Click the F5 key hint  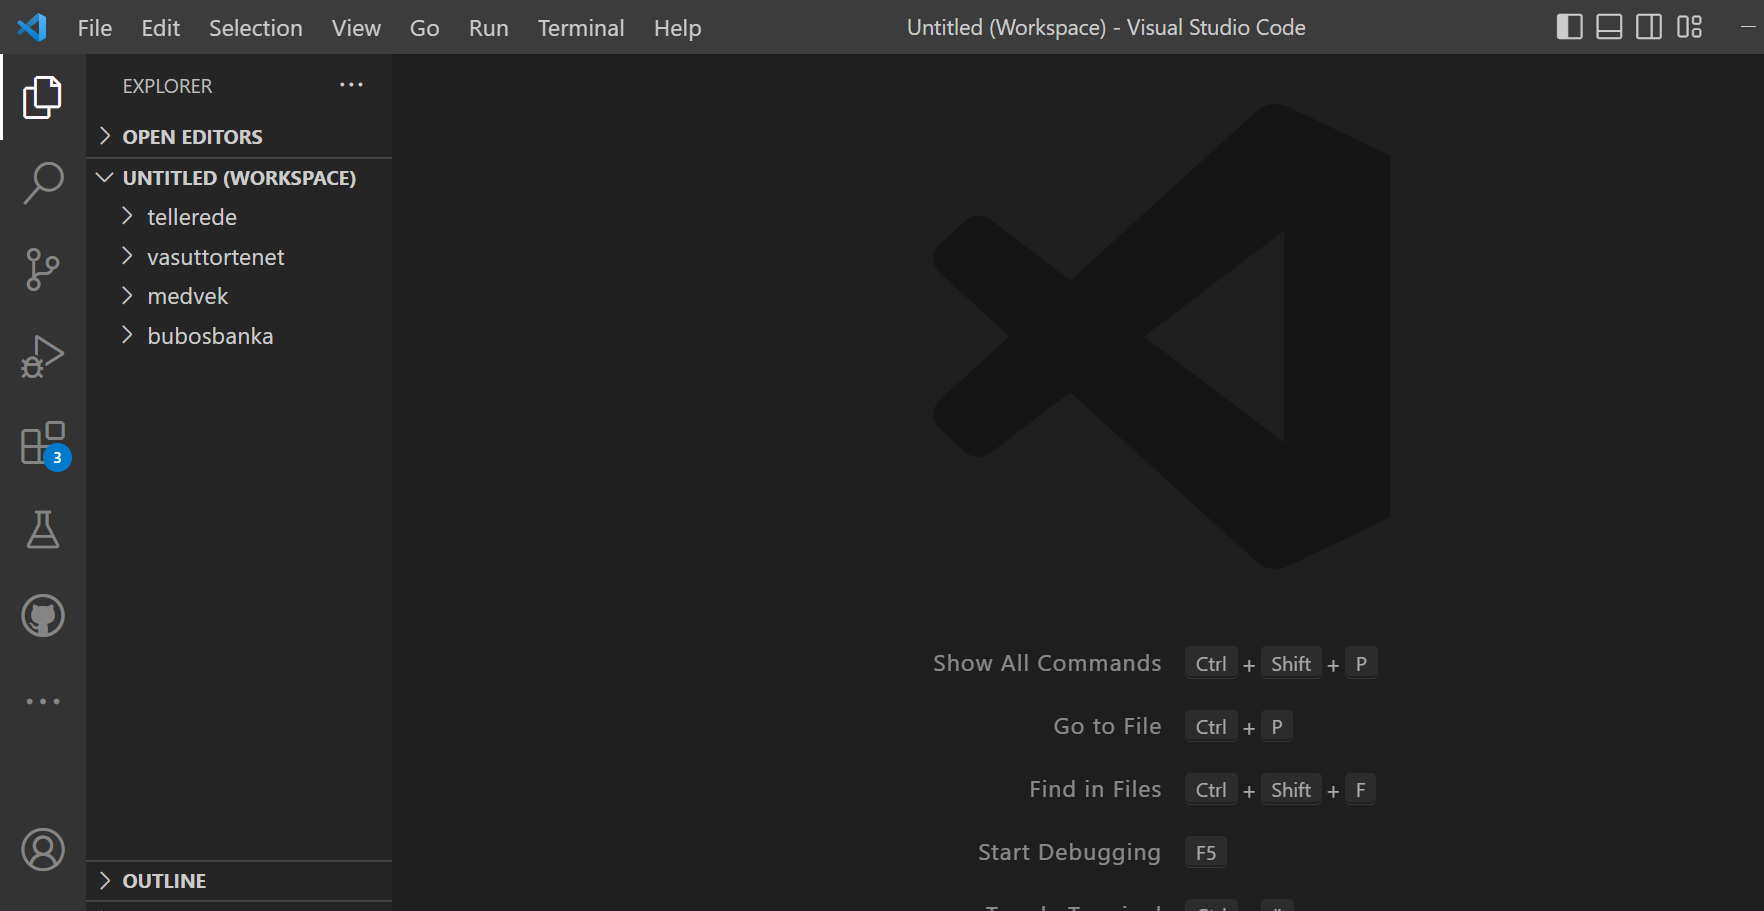pos(1206,853)
